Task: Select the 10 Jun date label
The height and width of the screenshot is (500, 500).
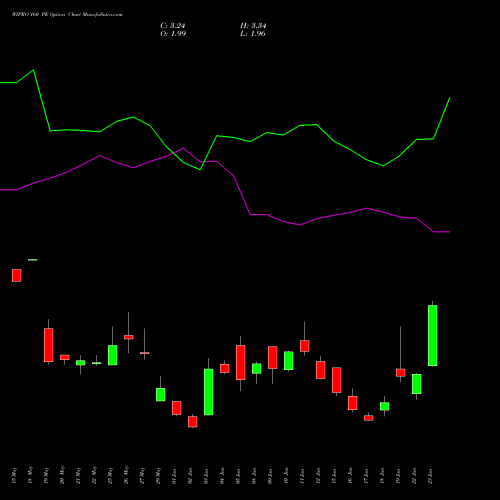Action: pyautogui.click(x=286, y=475)
